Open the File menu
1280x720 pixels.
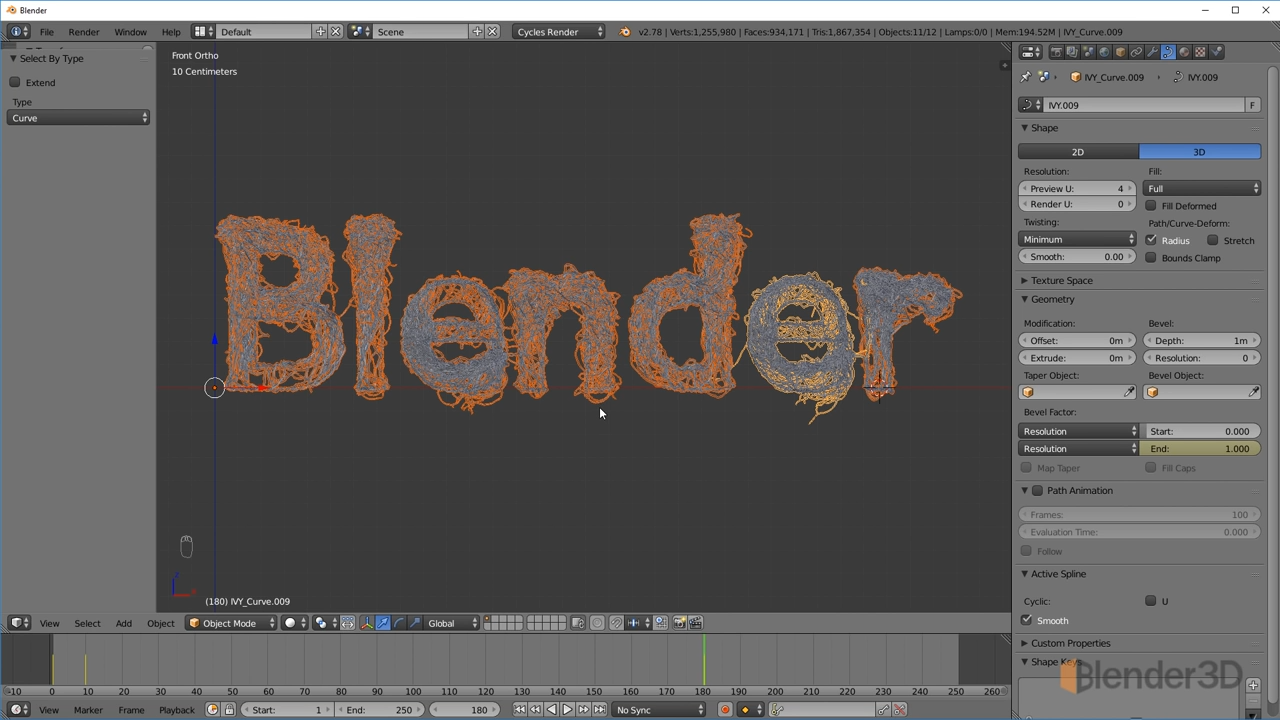47,32
